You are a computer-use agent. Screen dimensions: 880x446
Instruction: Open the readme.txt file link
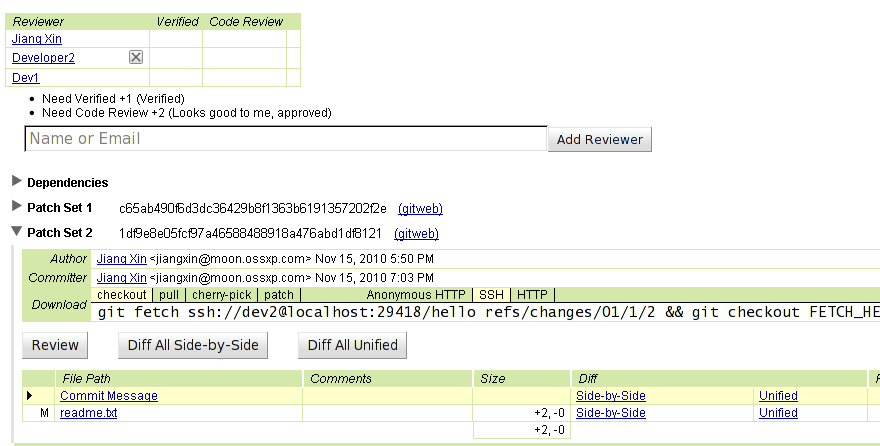pos(89,413)
